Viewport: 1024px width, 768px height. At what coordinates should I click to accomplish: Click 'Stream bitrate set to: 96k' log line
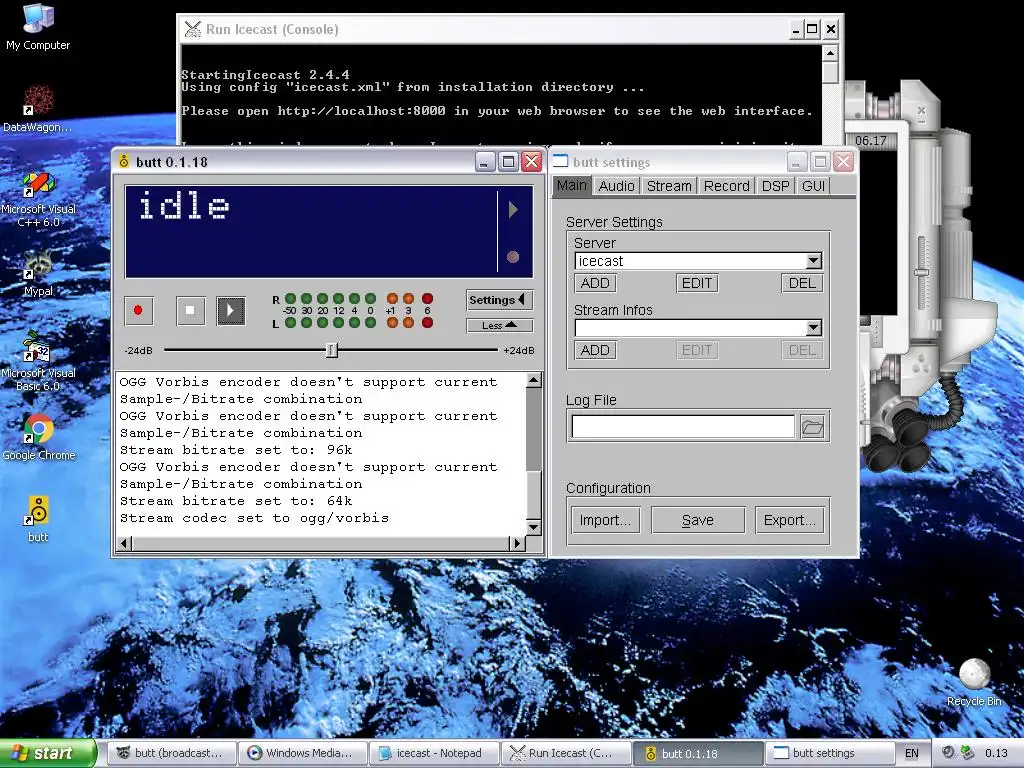(236, 450)
